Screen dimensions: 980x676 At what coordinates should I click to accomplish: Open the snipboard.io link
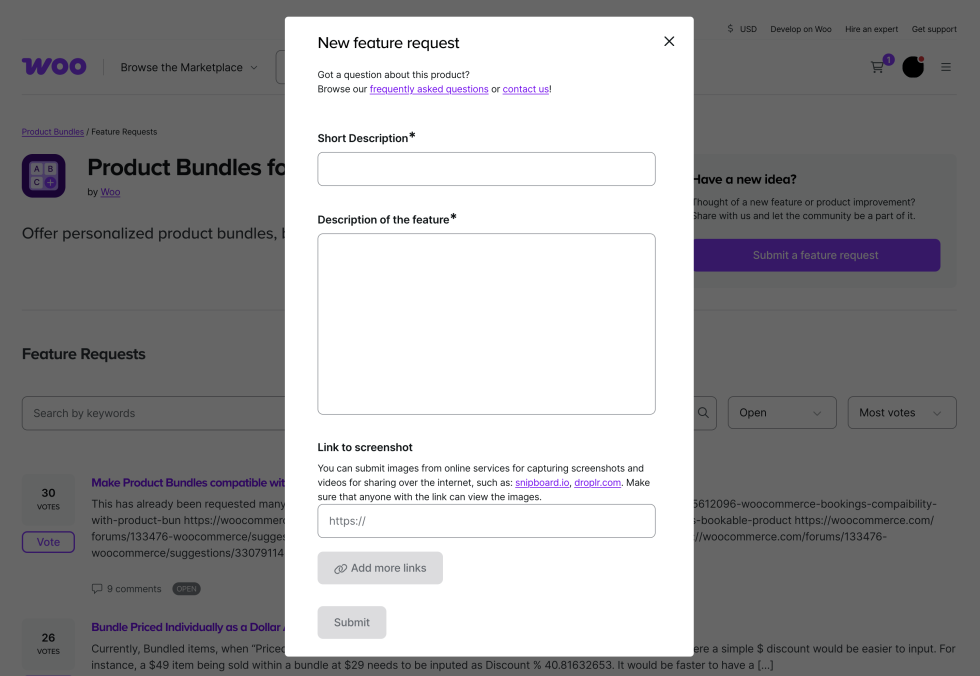pos(542,482)
